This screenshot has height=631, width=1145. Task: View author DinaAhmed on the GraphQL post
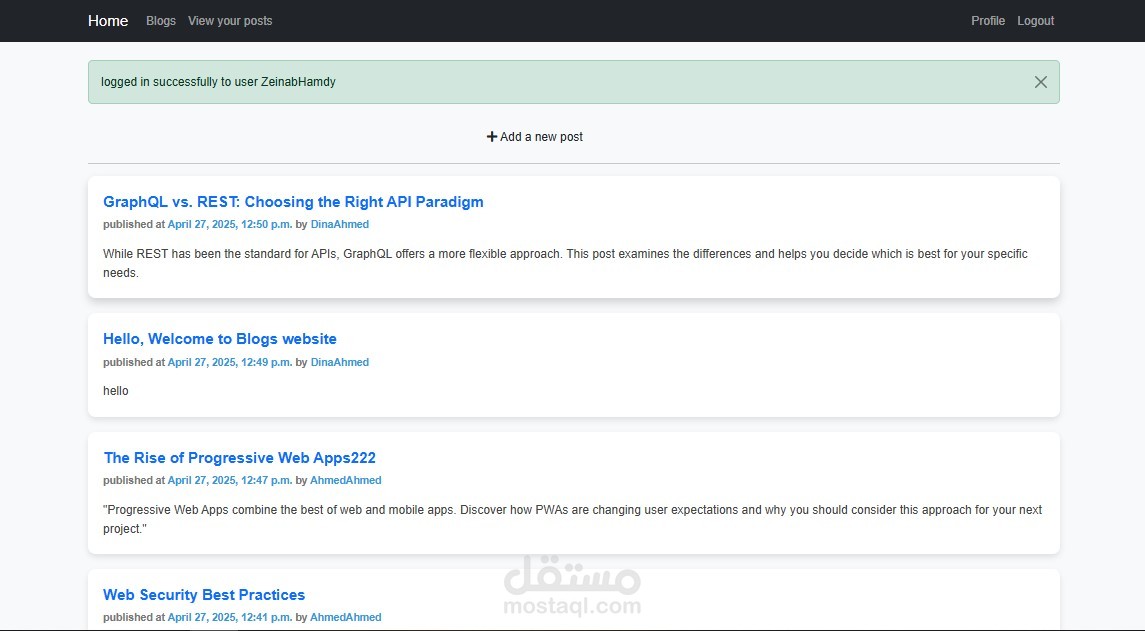pyautogui.click(x=340, y=225)
